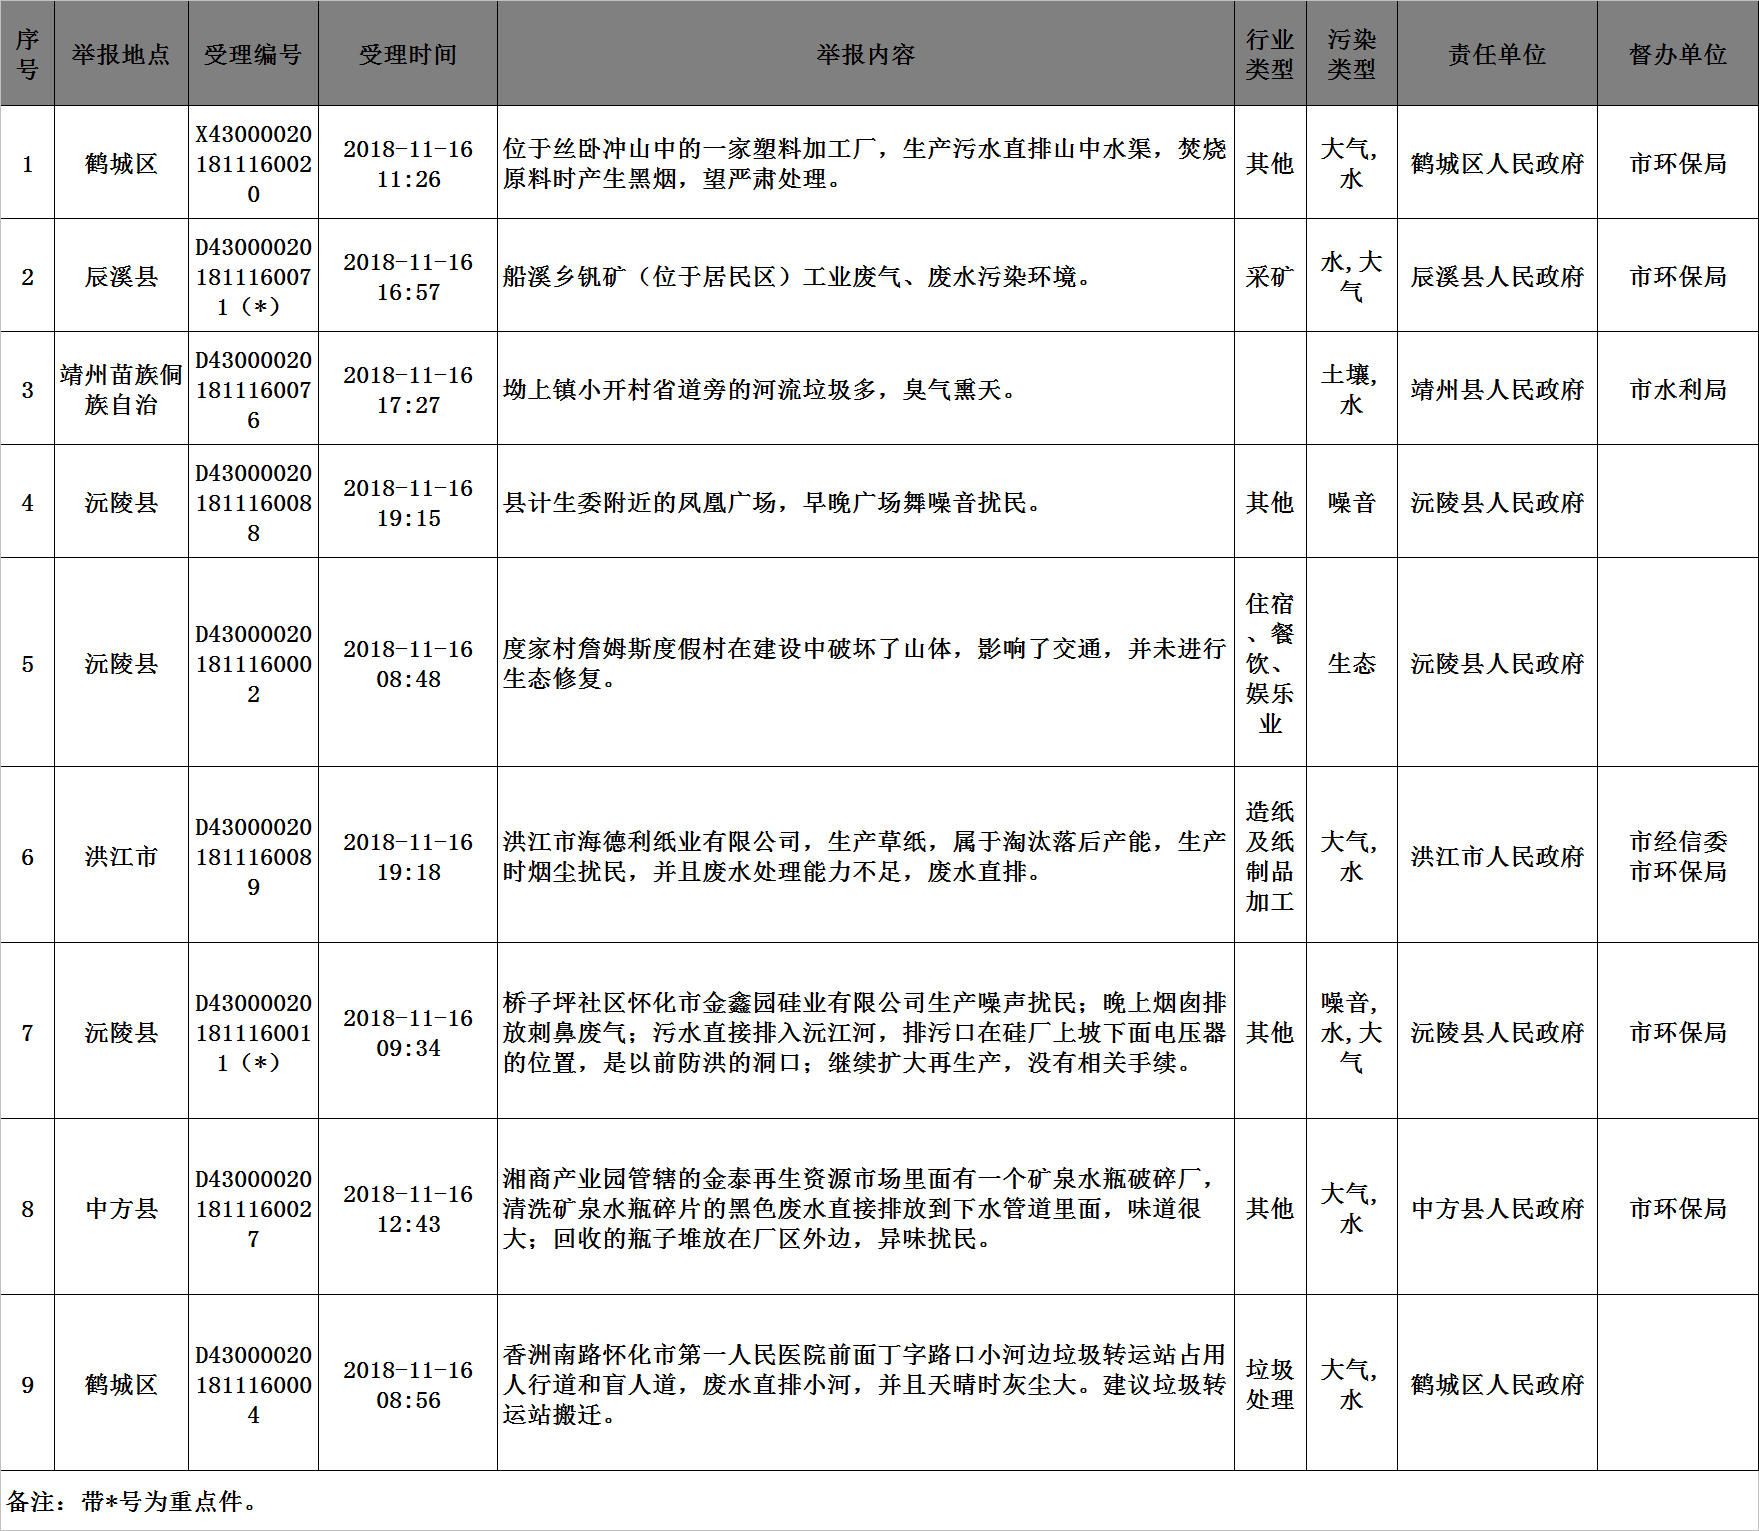Click the time cell 2018-11-16 08:56

point(408,1384)
